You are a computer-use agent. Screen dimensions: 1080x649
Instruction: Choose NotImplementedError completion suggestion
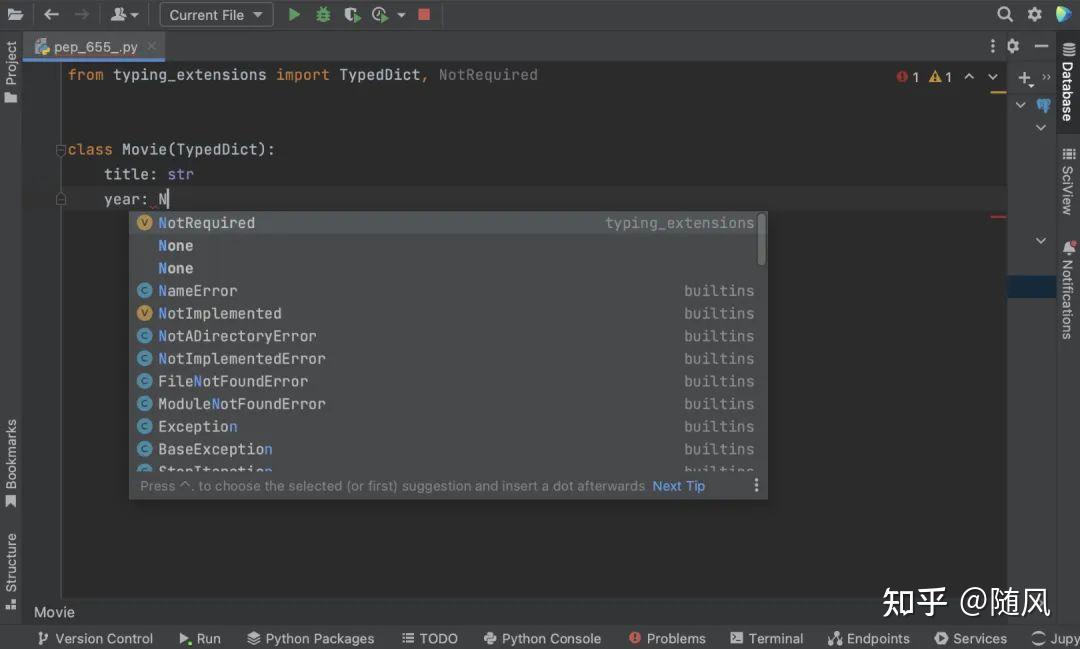[445, 359]
